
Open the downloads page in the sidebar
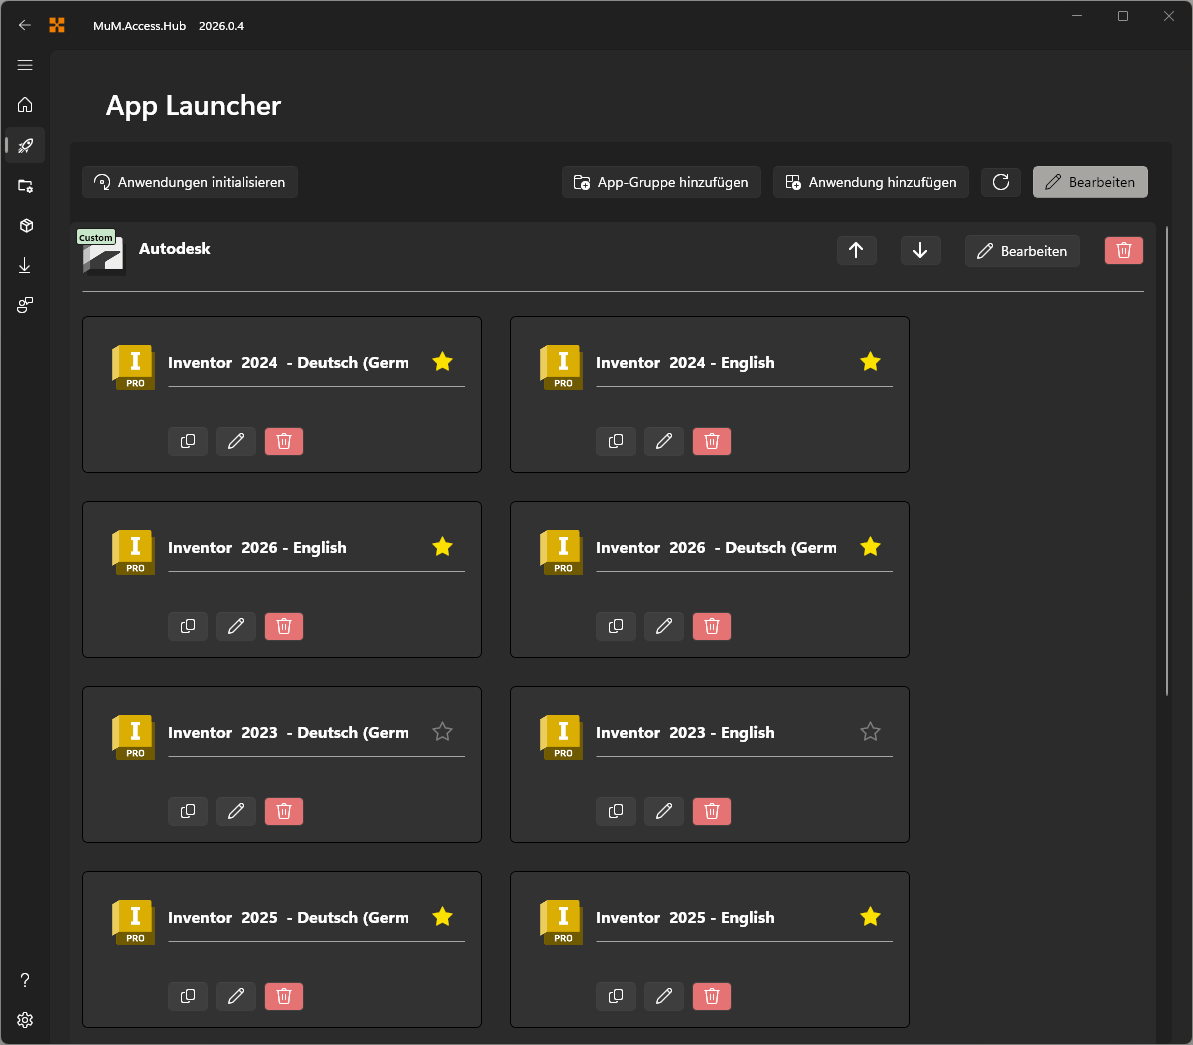(x=25, y=265)
